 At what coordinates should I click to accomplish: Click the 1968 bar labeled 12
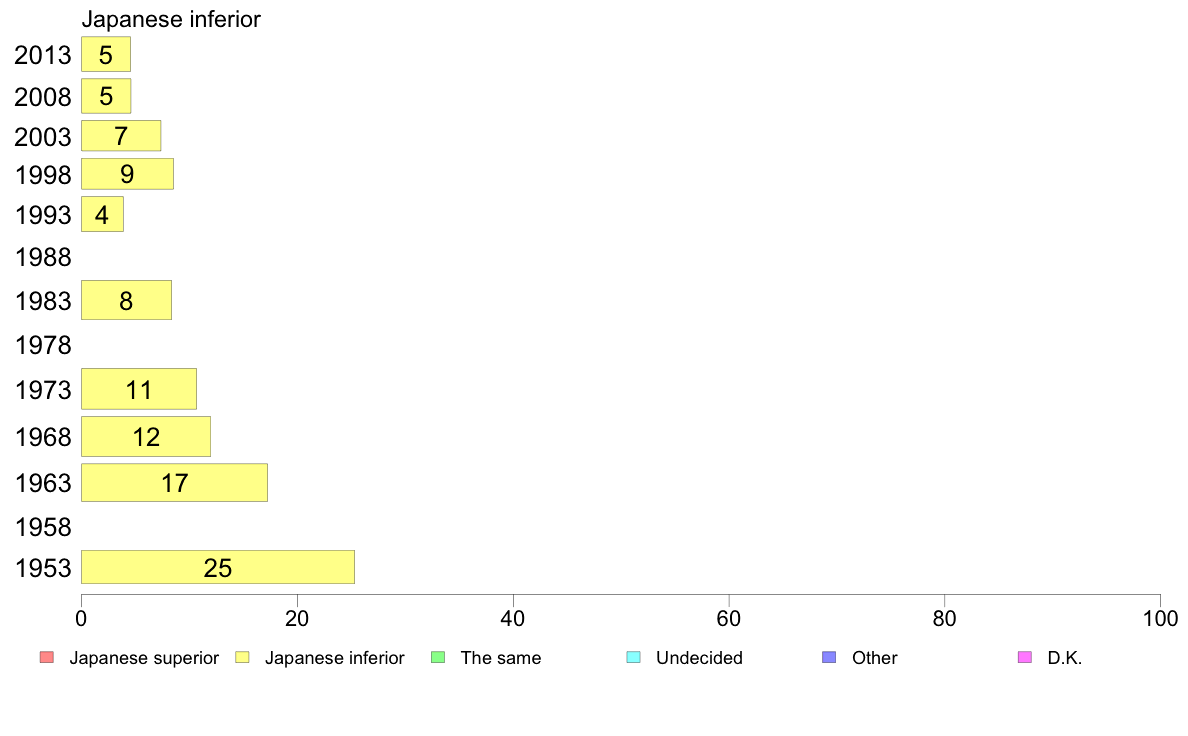(145, 436)
